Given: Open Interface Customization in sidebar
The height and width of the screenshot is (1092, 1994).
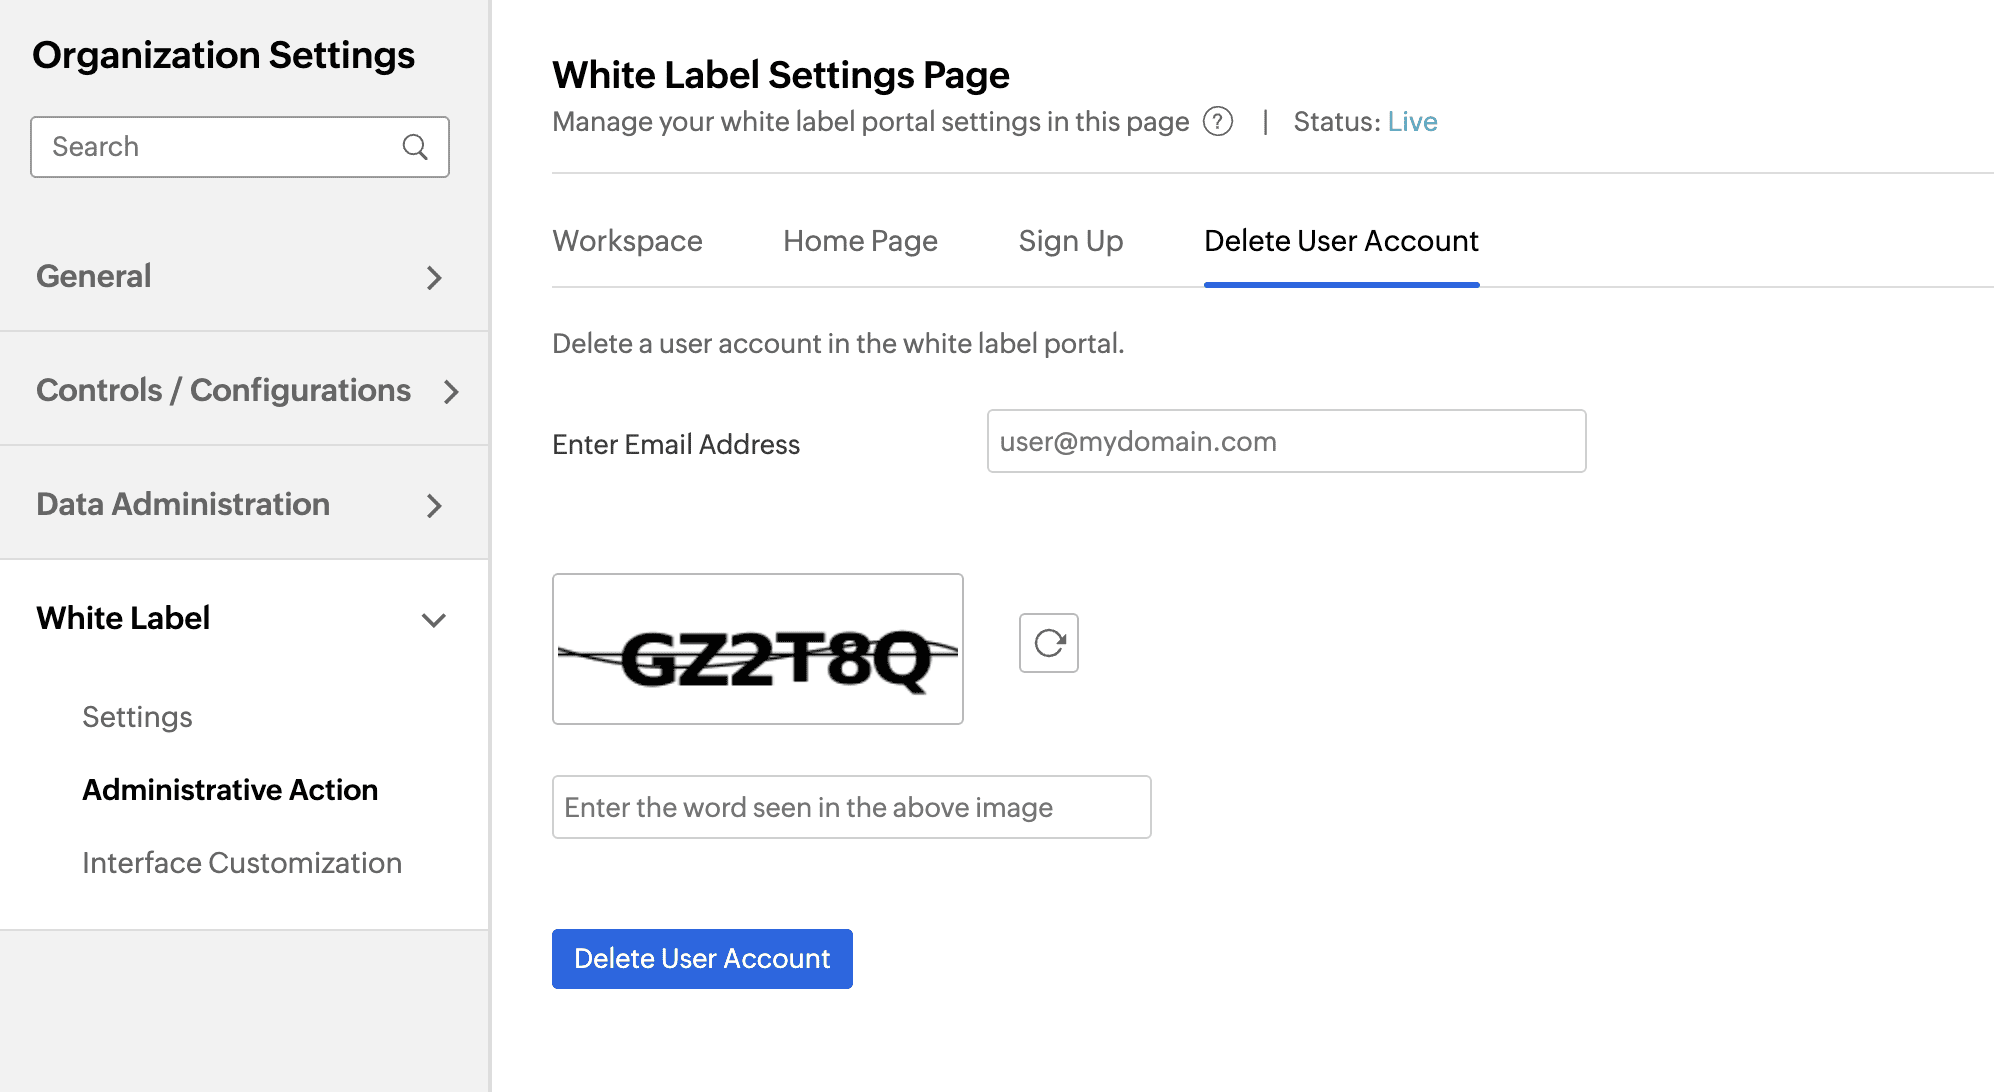Looking at the screenshot, I should point(242,863).
